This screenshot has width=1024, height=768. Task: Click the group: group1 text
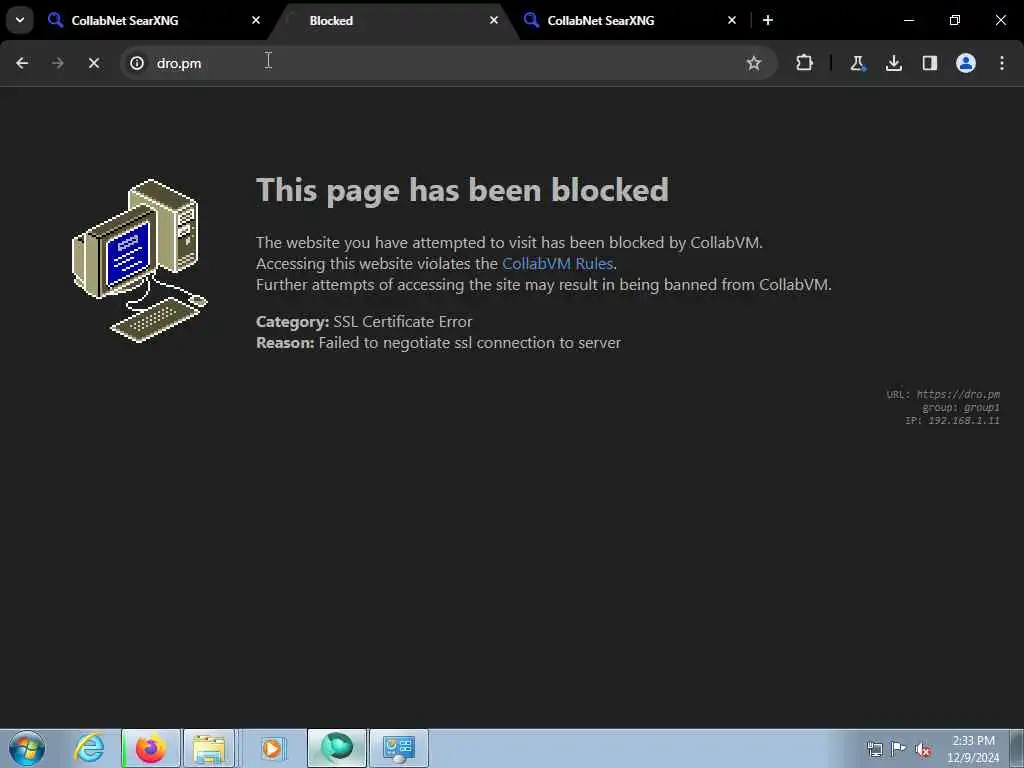click(x=961, y=407)
